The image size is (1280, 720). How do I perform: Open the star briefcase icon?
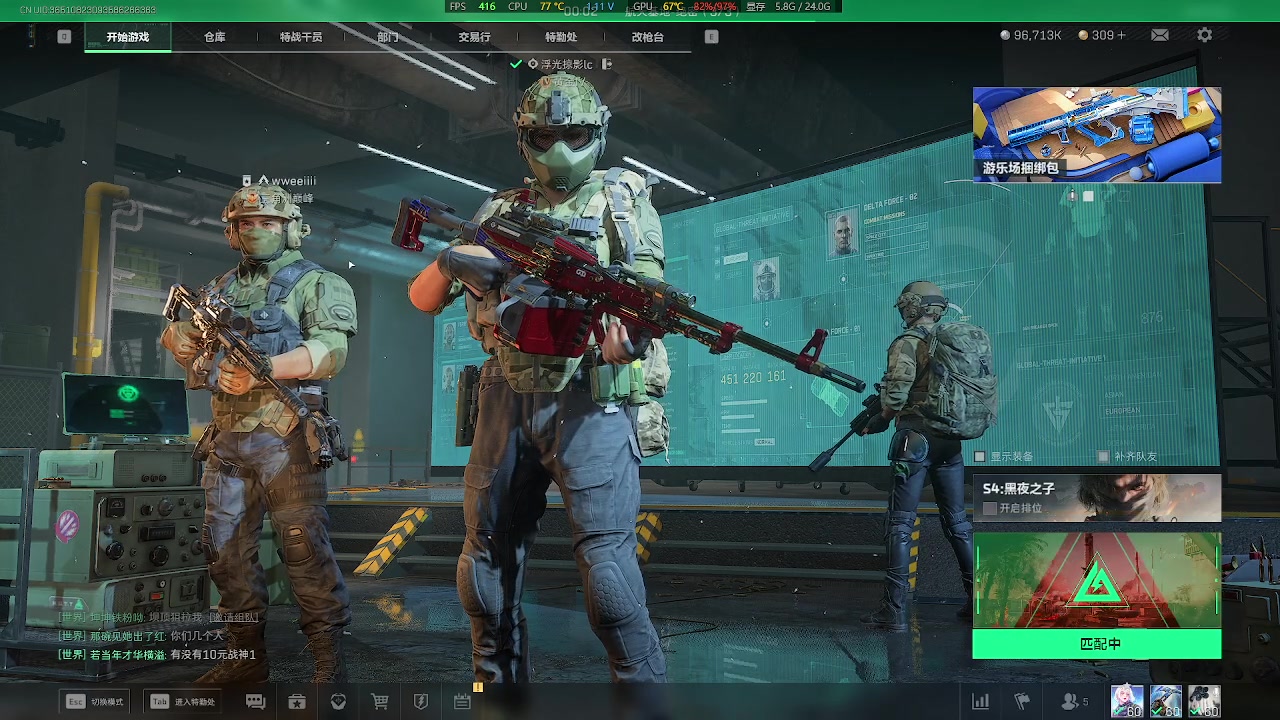point(297,702)
